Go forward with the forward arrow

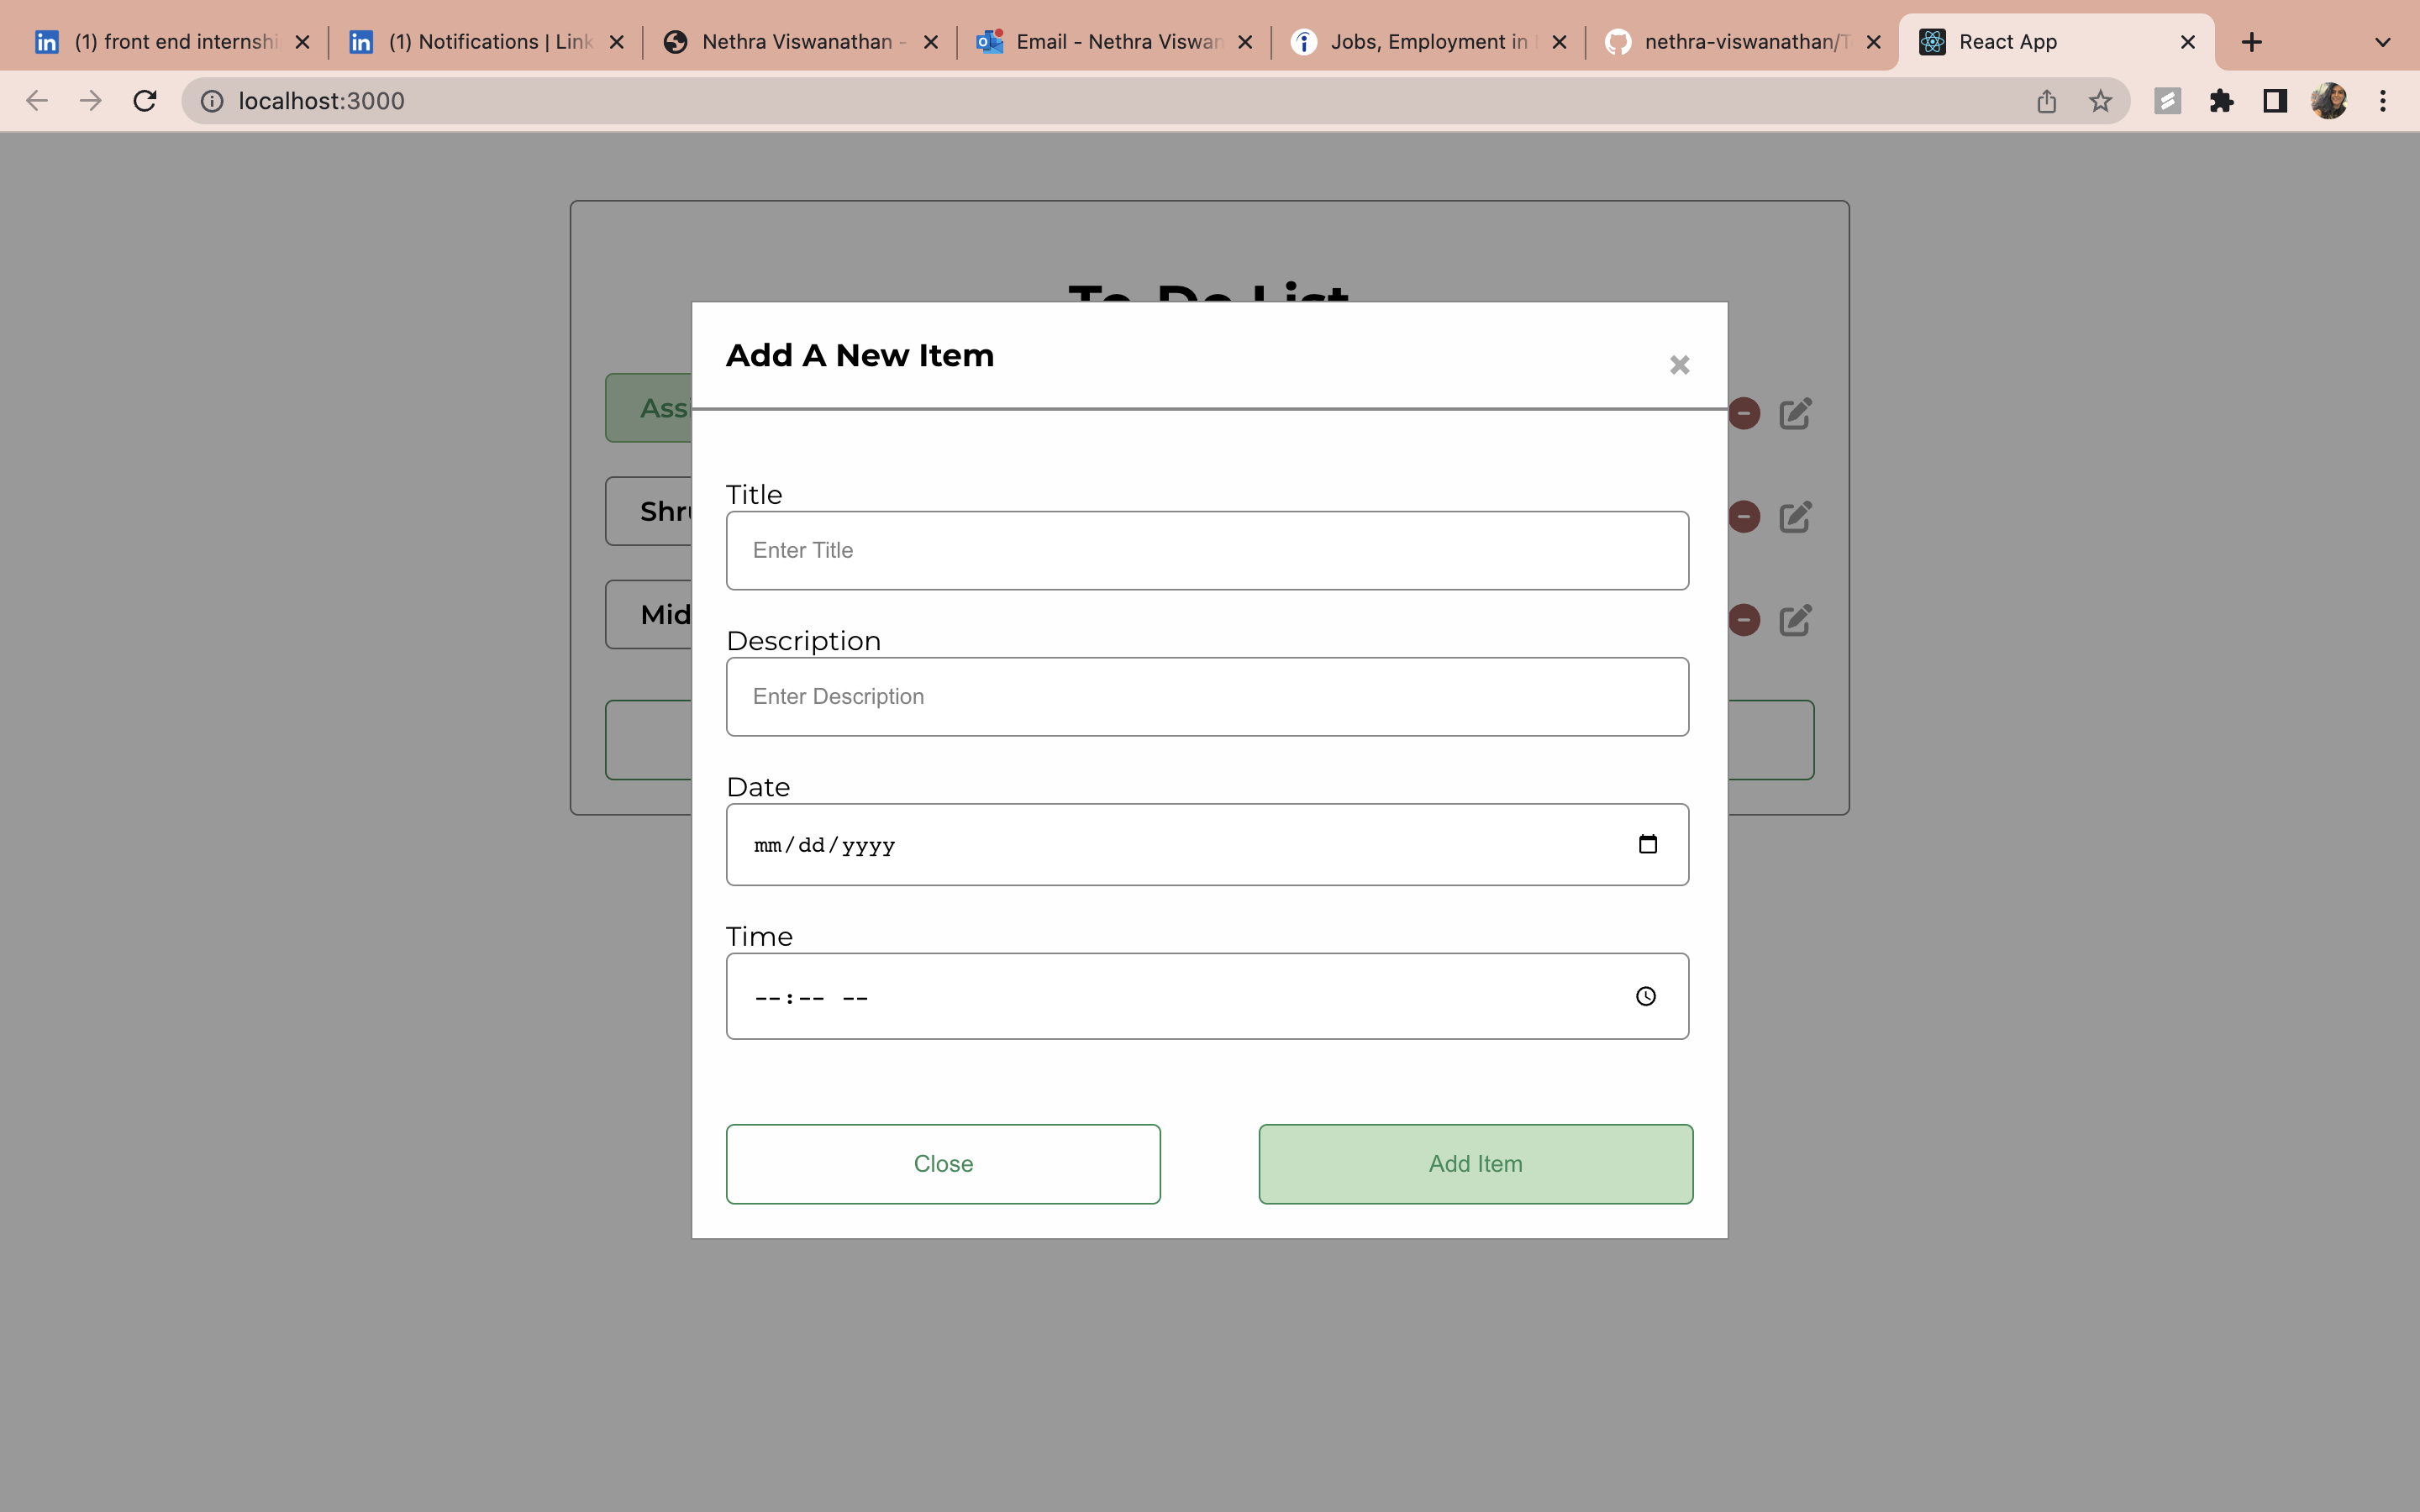[x=91, y=101]
